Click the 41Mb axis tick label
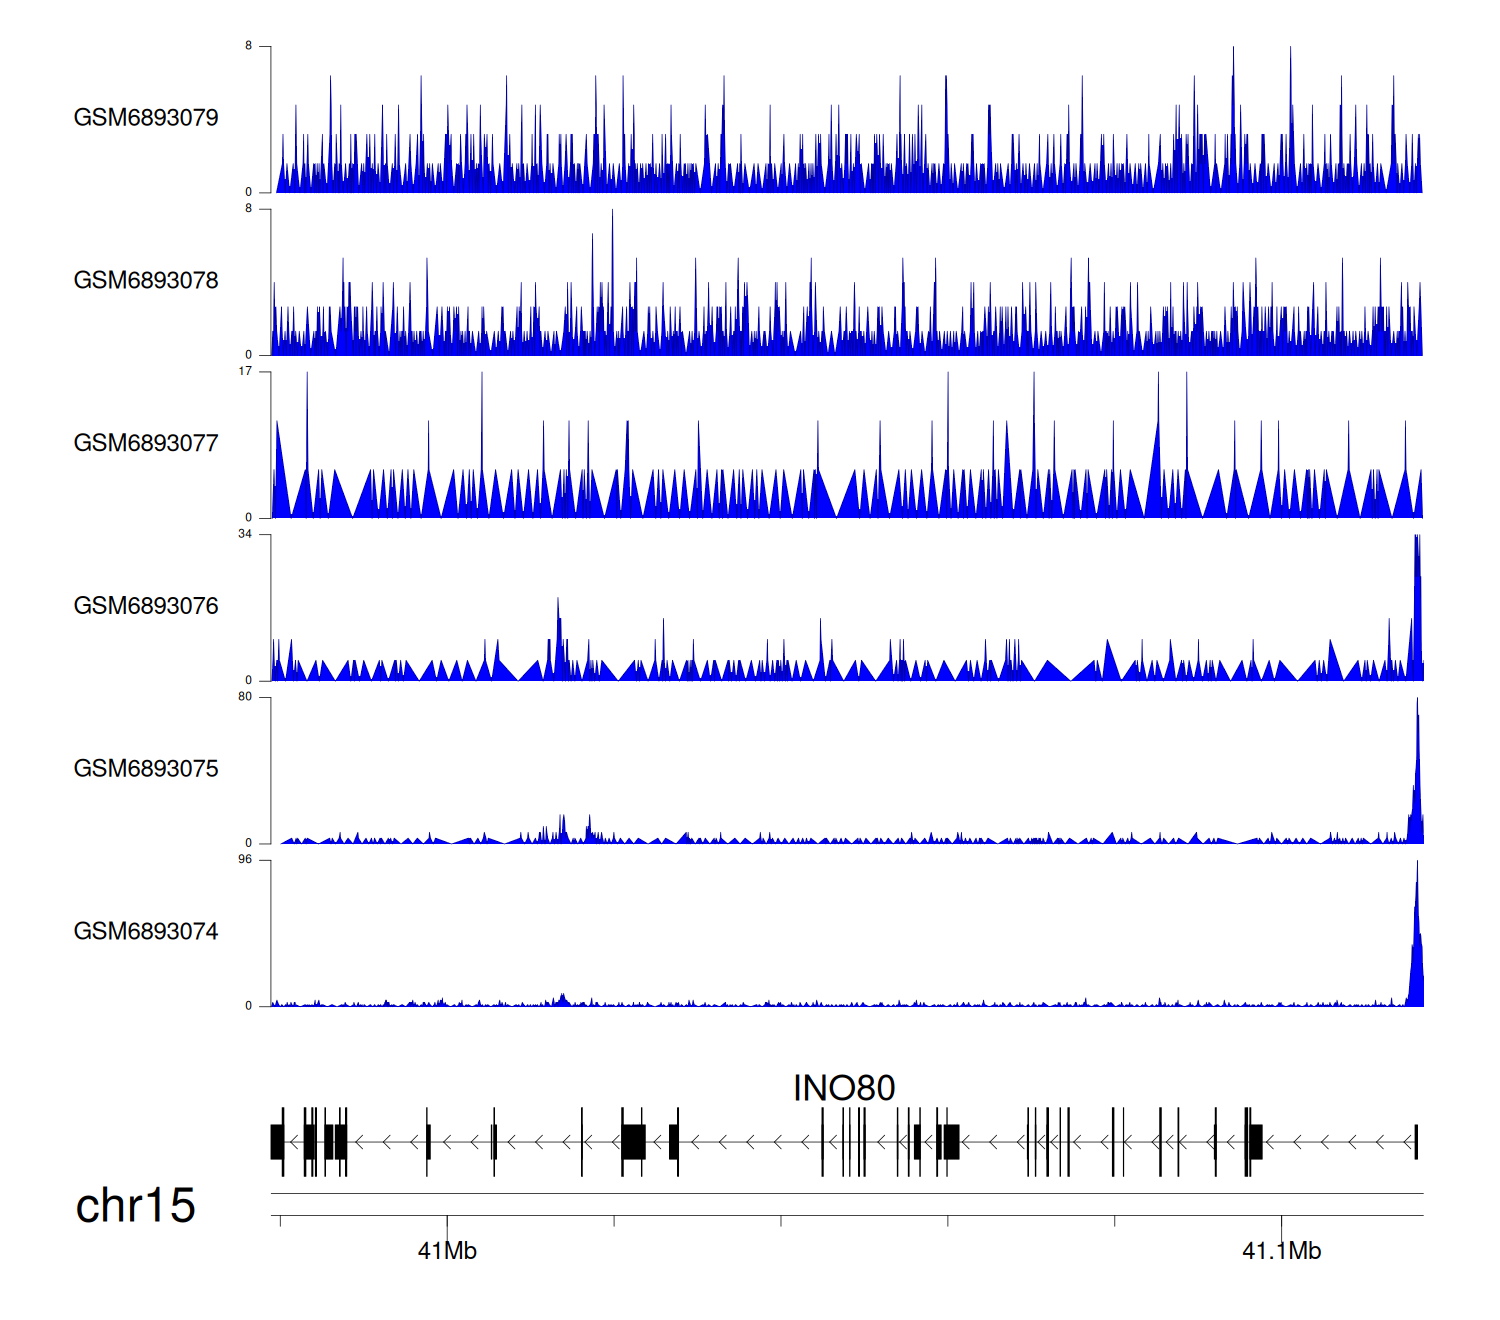Viewport: 1500px width, 1320px height. [447, 1251]
